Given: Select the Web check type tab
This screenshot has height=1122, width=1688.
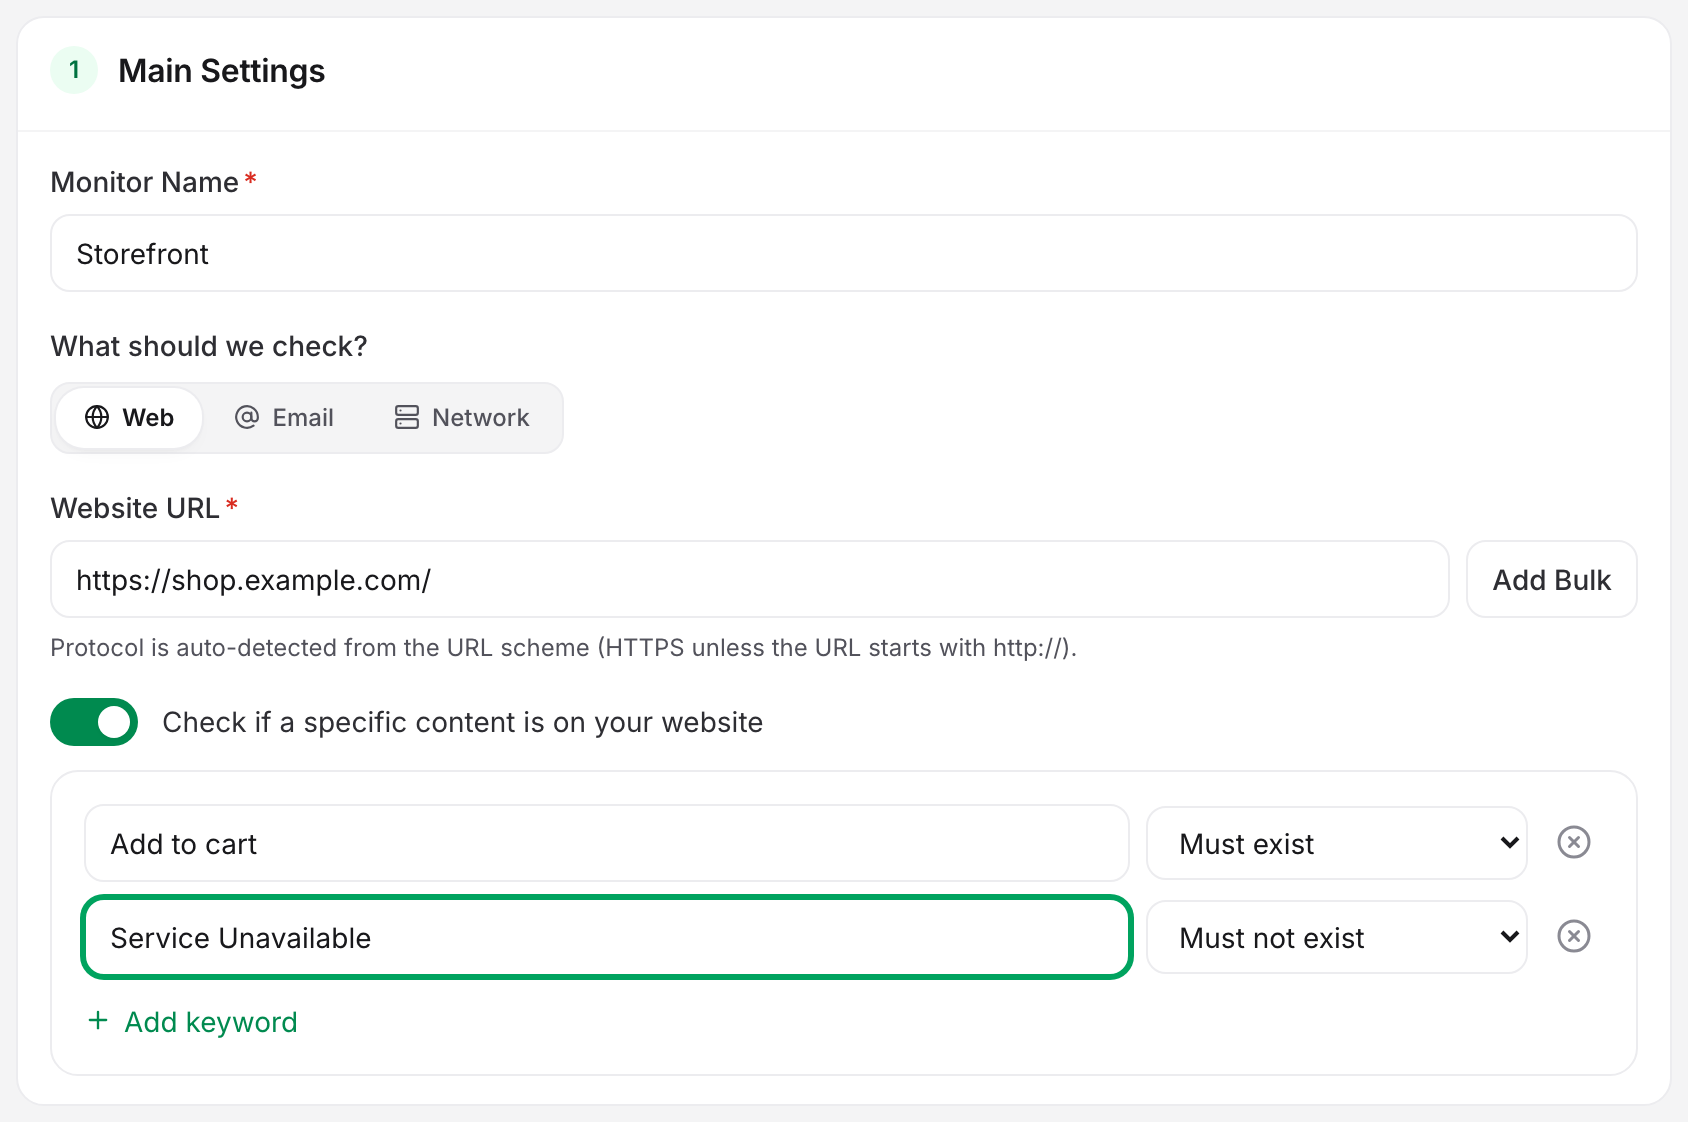Looking at the screenshot, I should tap(129, 418).
